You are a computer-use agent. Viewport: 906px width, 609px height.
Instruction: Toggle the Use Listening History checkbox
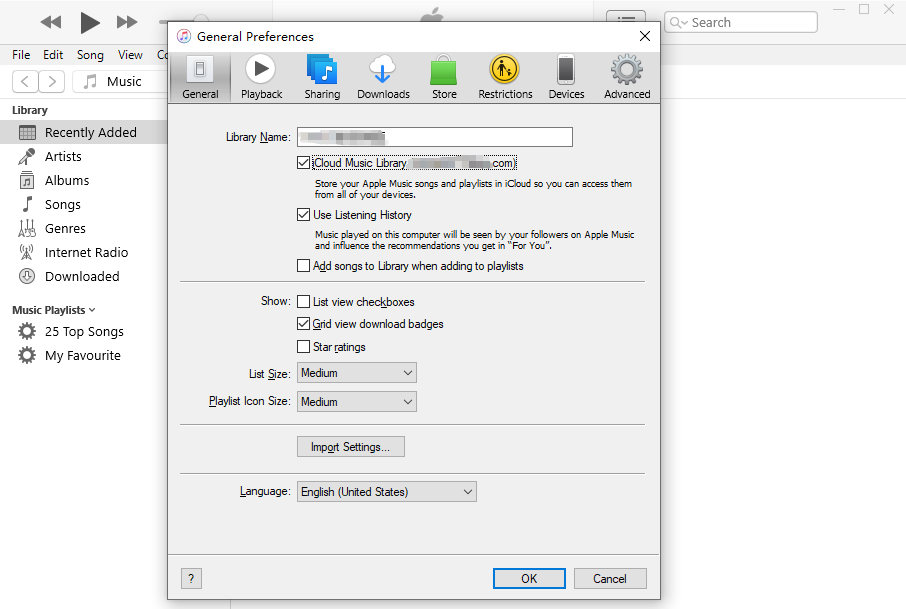coord(303,215)
